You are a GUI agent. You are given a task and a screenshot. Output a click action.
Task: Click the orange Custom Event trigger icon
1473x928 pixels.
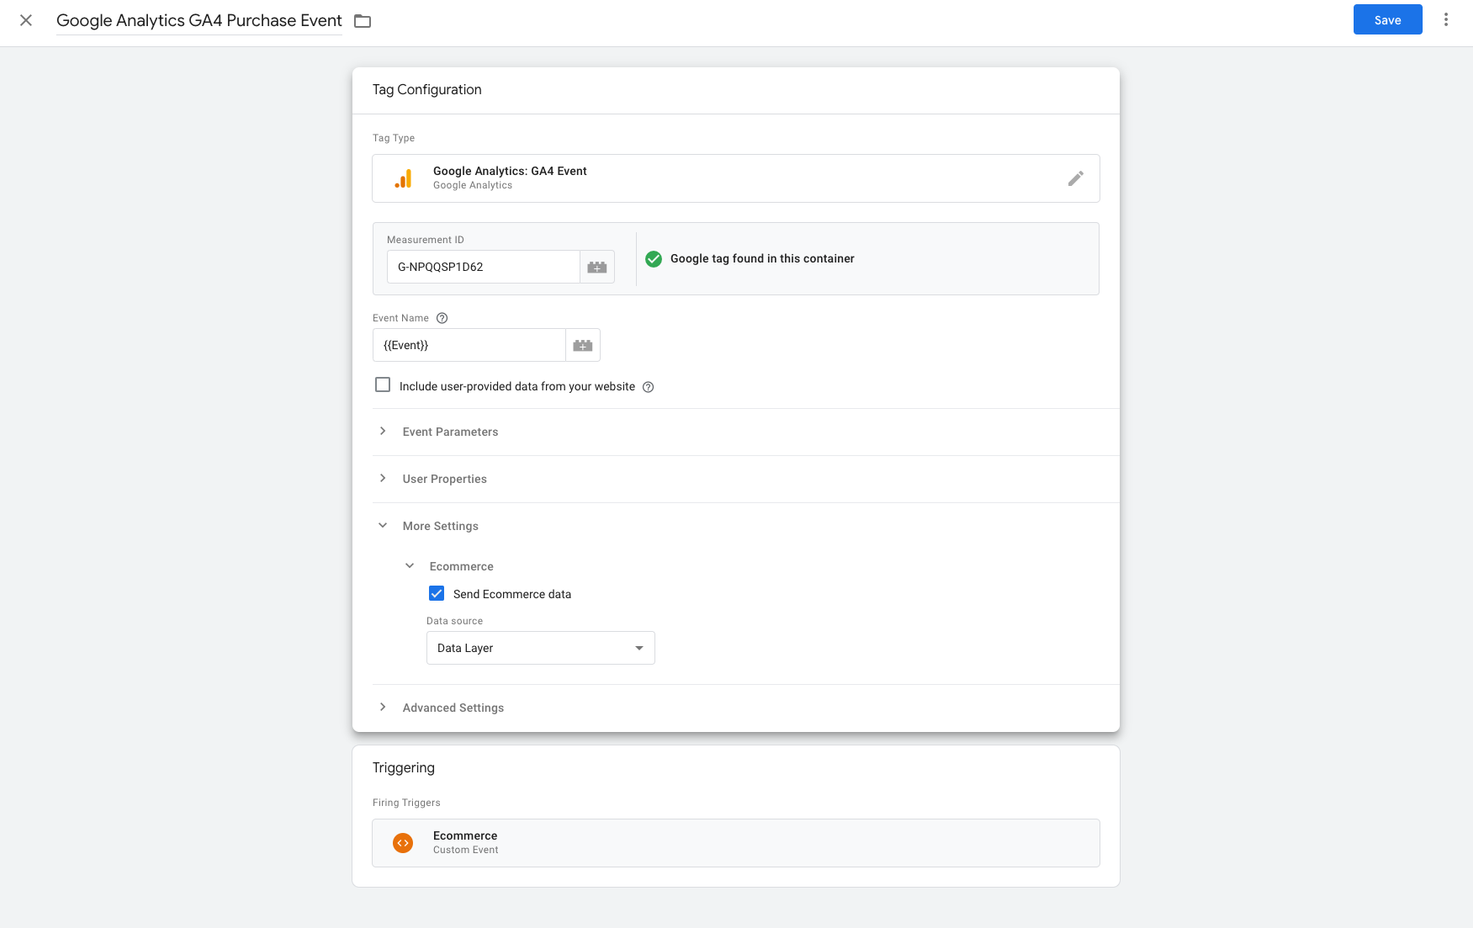click(403, 843)
